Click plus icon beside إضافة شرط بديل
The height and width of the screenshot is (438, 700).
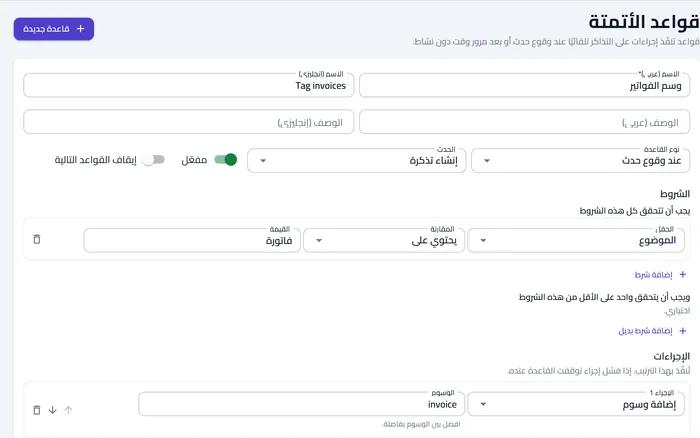pyautogui.click(x=683, y=331)
